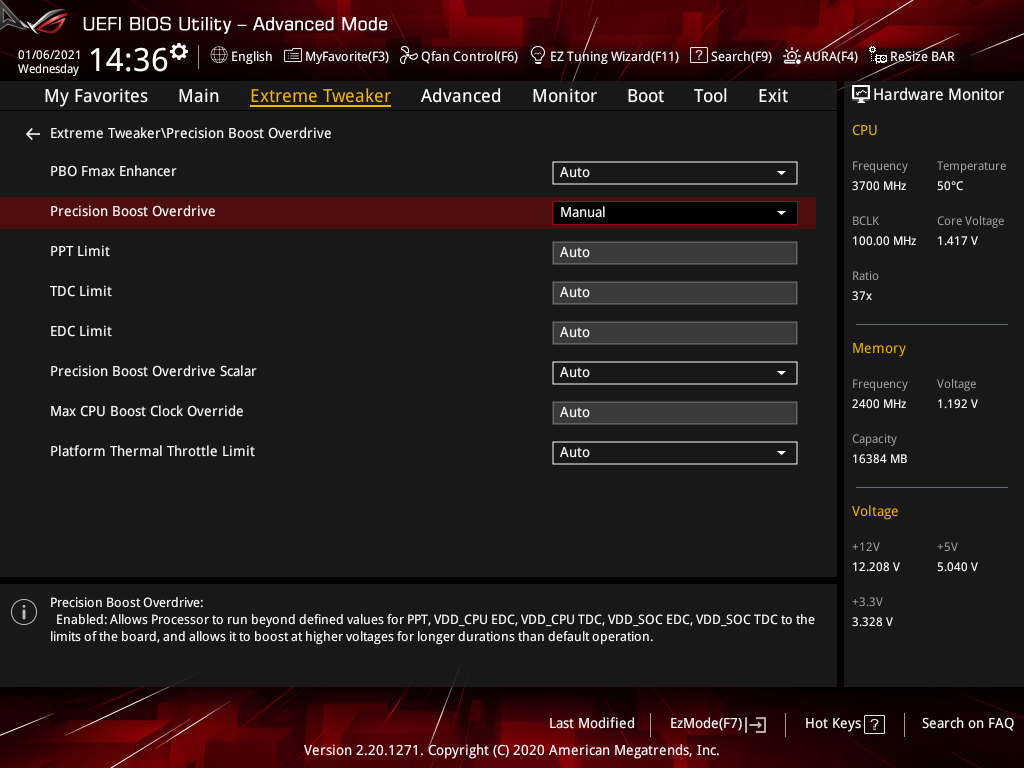The width and height of the screenshot is (1024, 768).
Task: Click the Hot Keys question mark icon
Action: [874, 724]
